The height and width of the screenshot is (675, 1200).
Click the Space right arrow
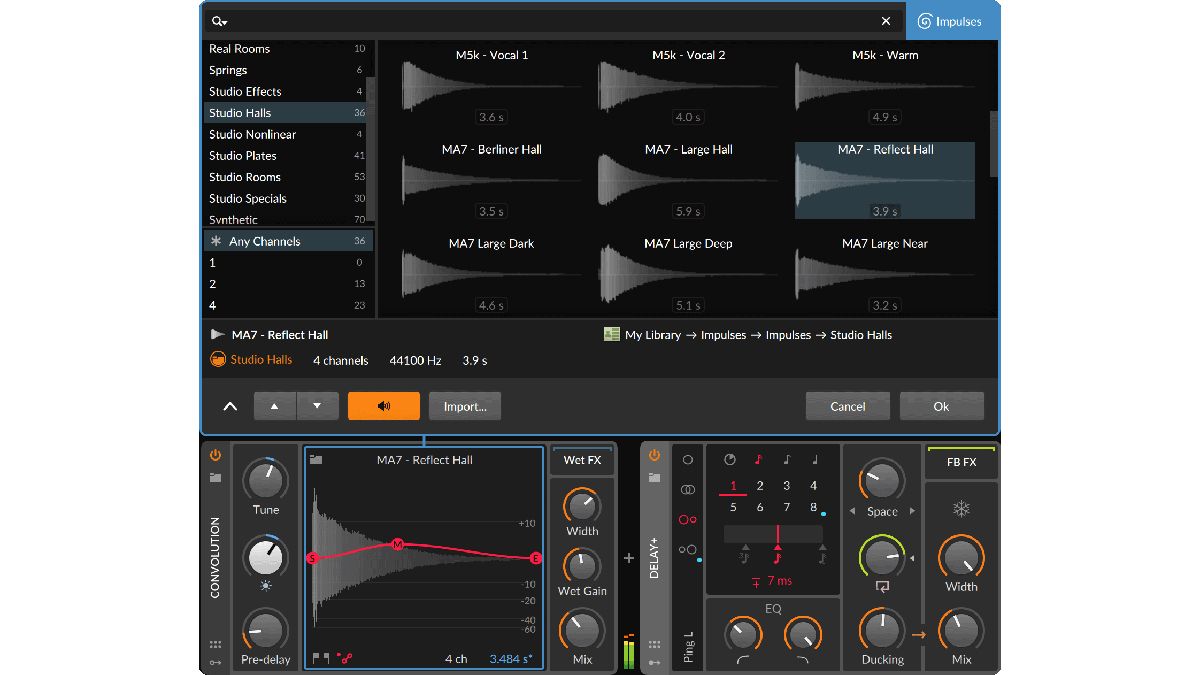[x=911, y=512]
